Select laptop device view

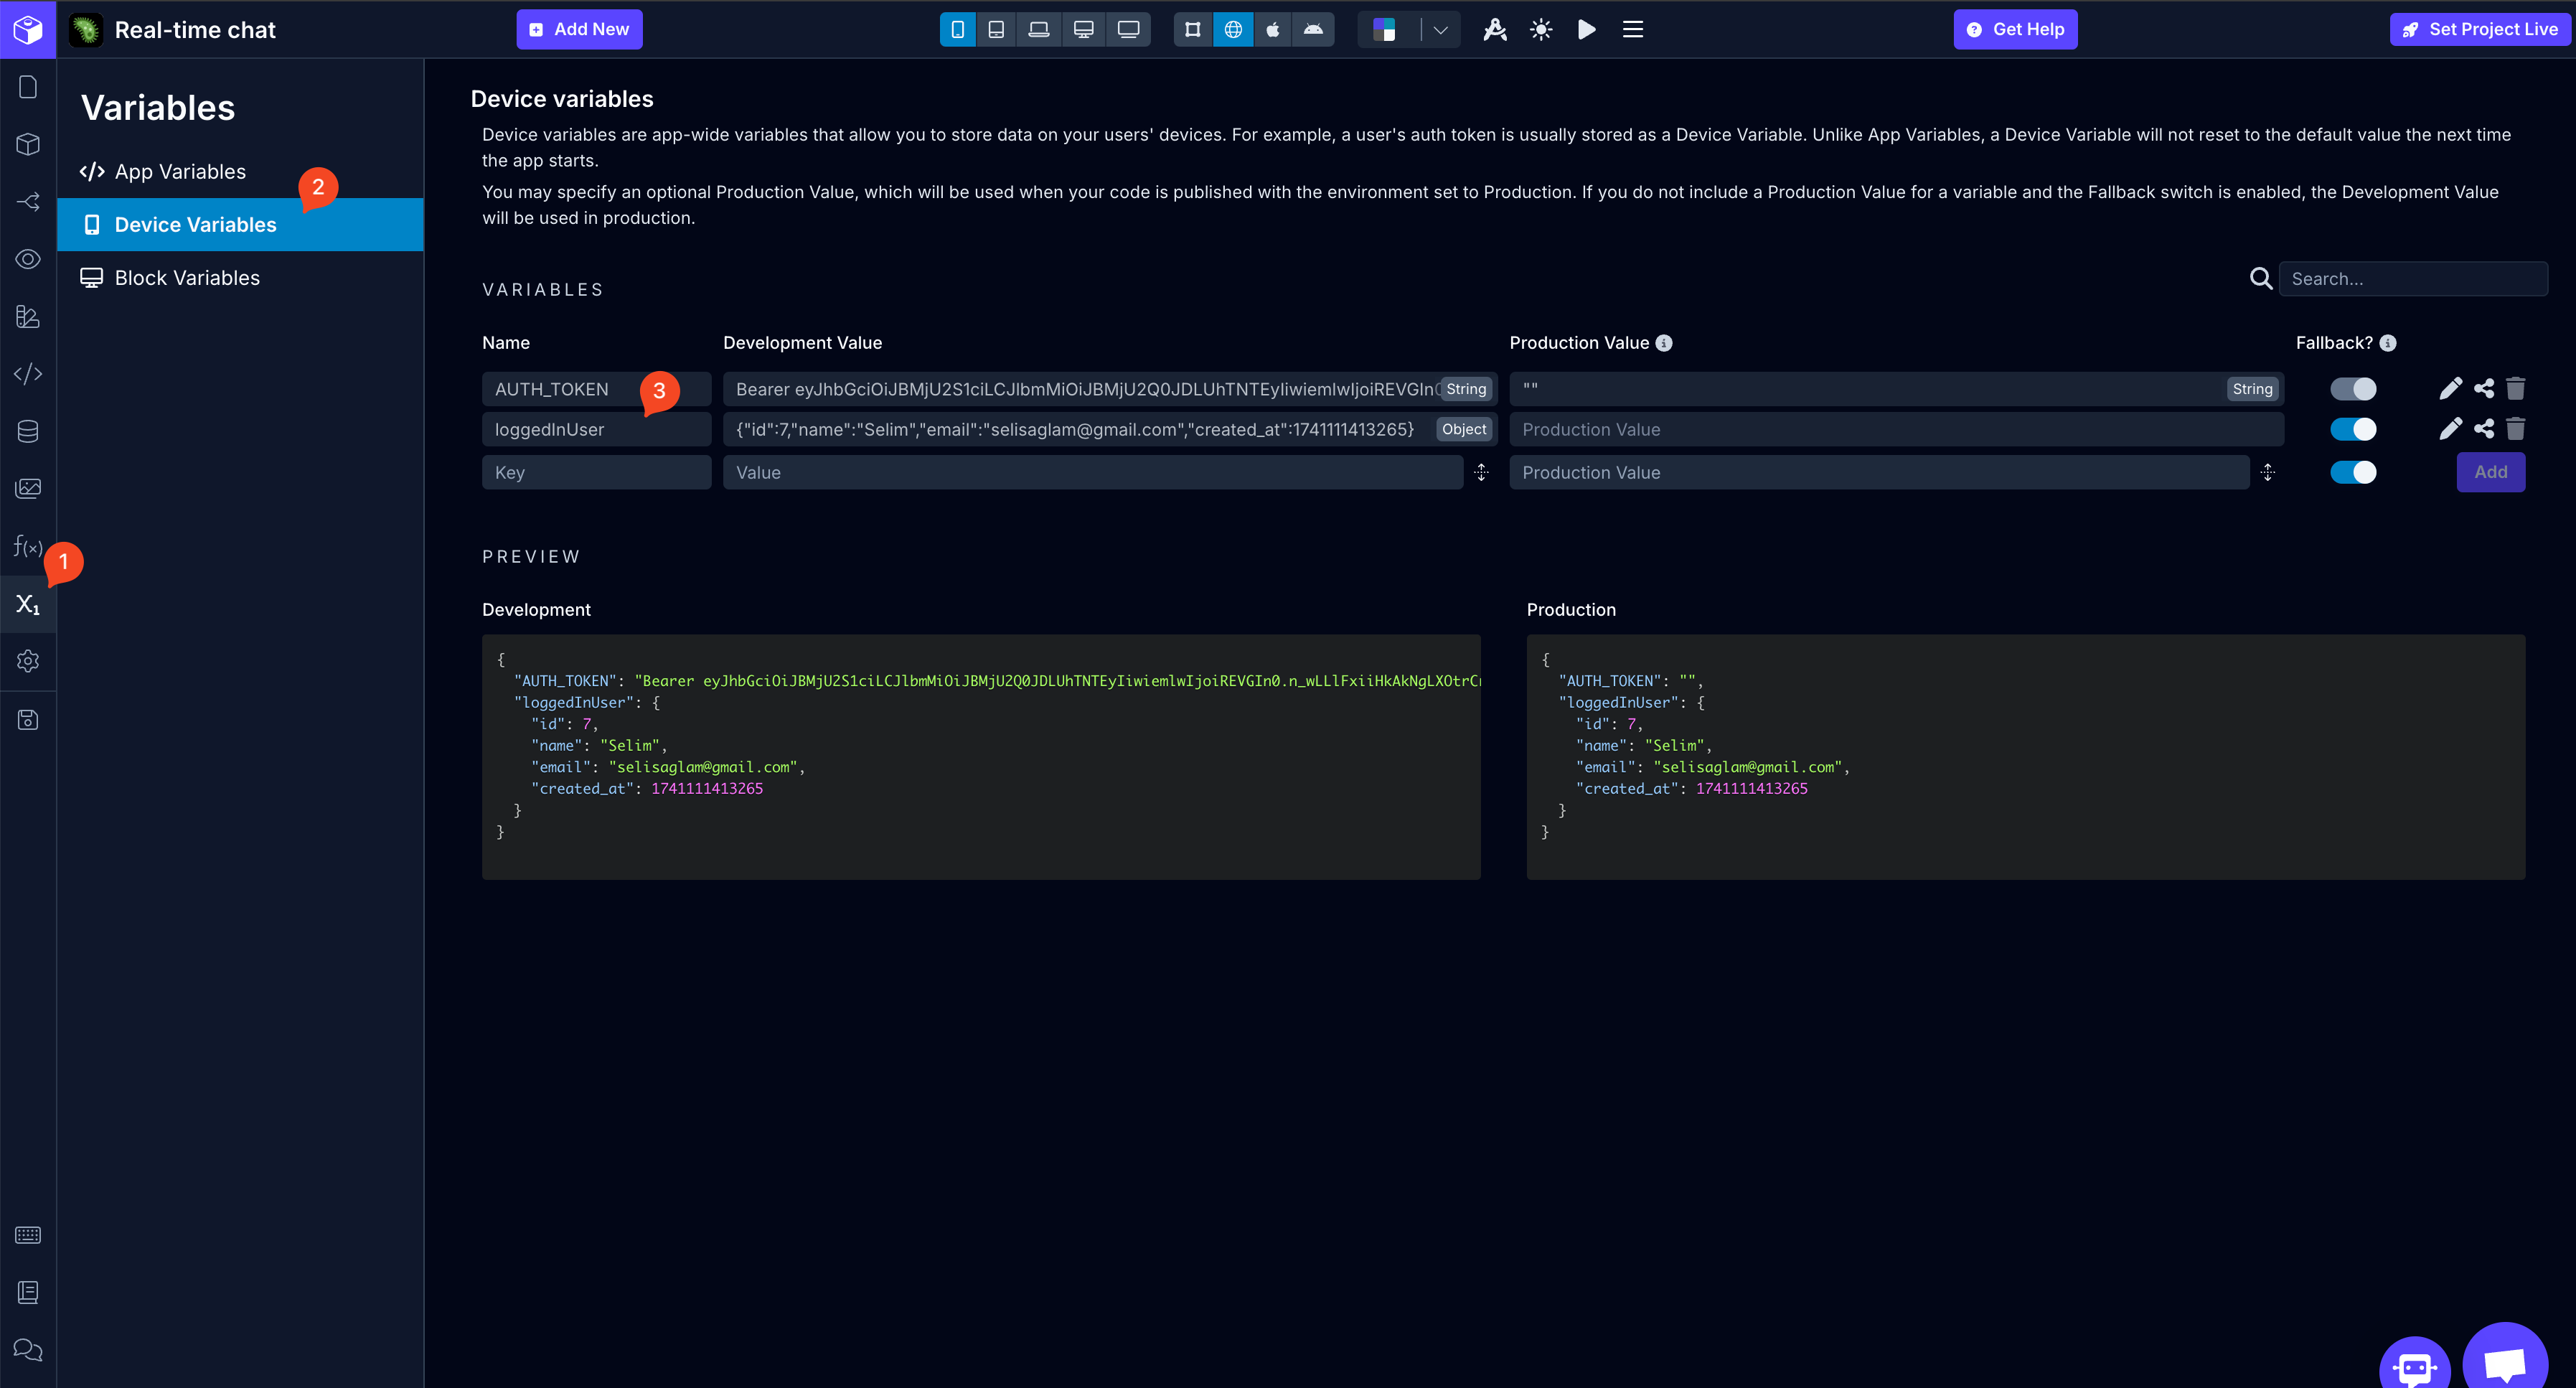click(x=1039, y=29)
